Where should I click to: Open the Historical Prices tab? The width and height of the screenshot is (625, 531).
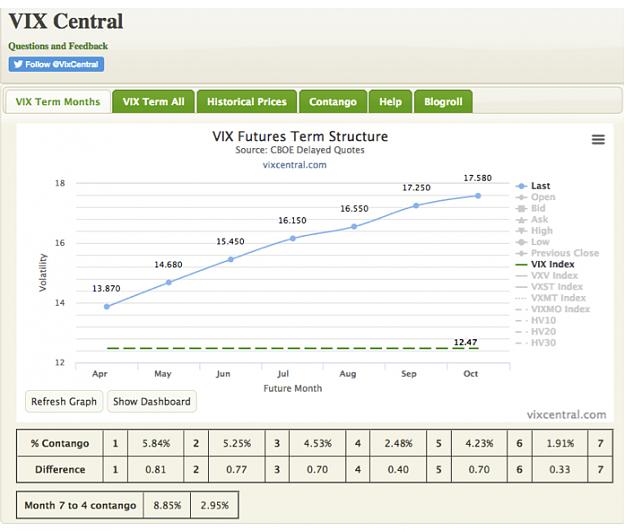pyautogui.click(x=247, y=102)
